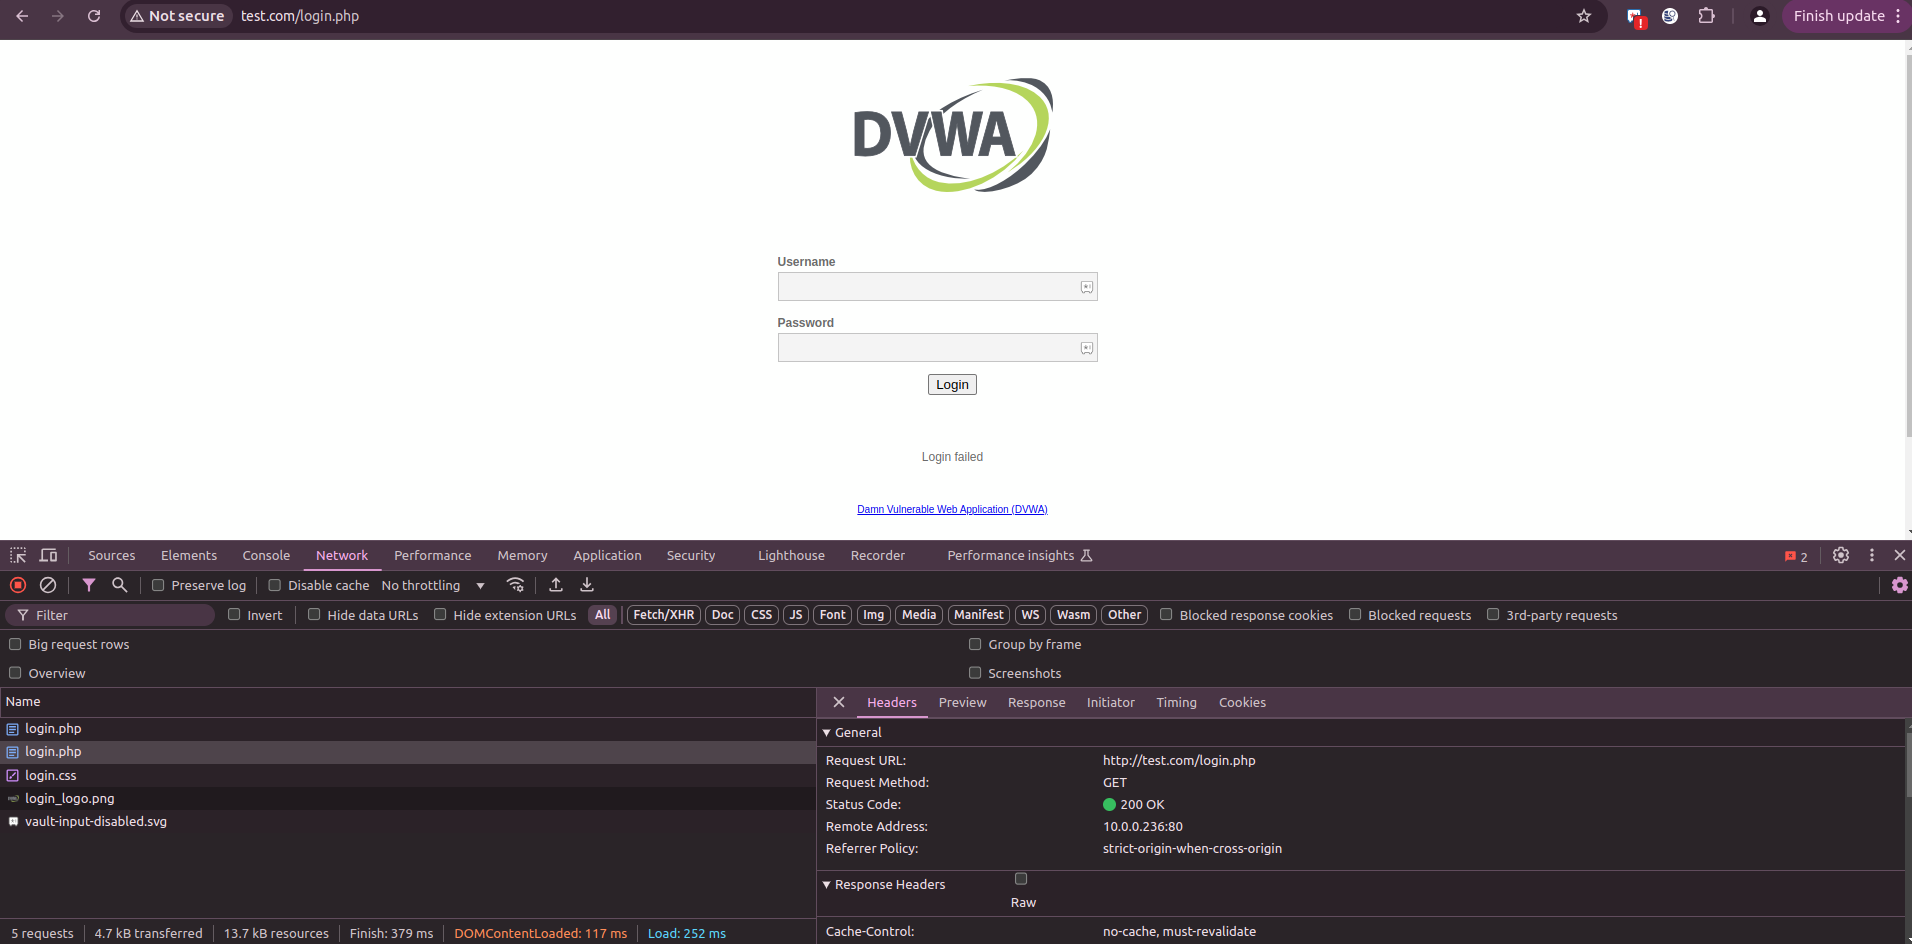The width and height of the screenshot is (1912, 944).
Task: Import HAR file upload icon
Action: (556, 585)
